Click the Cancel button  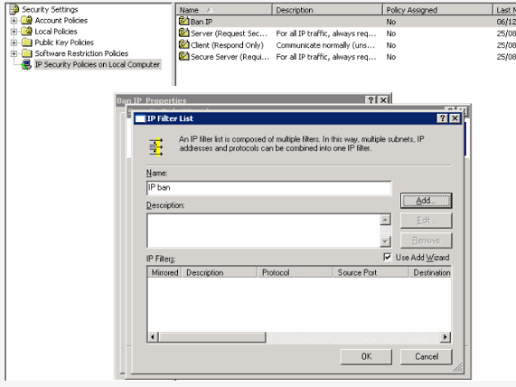(x=426, y=357)
